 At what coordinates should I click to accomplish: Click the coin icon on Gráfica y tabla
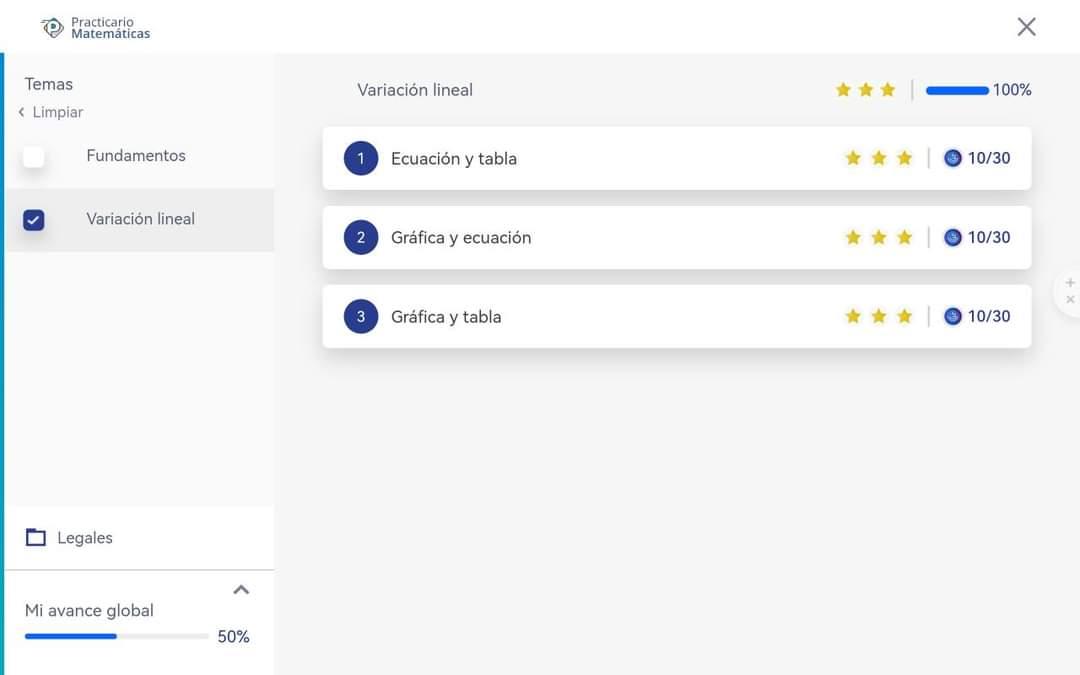952,316
